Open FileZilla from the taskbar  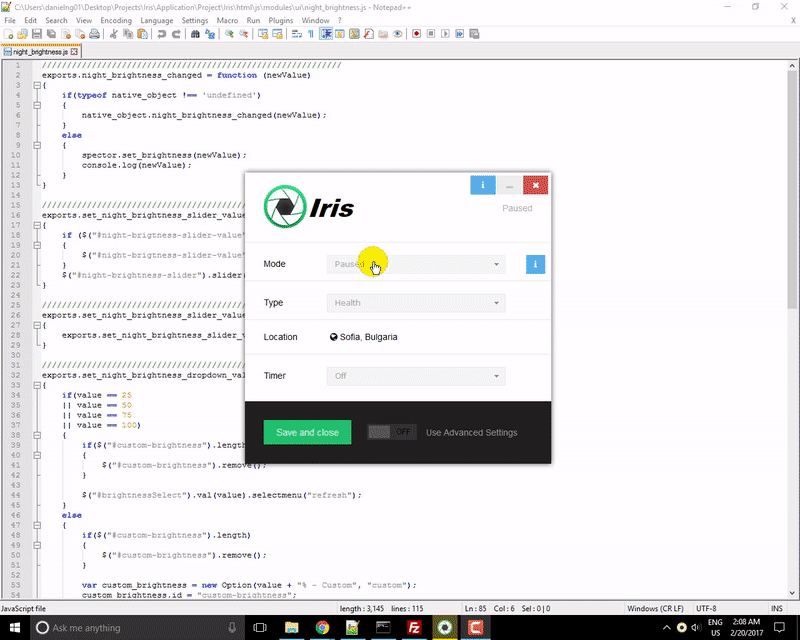coord(414,628)
